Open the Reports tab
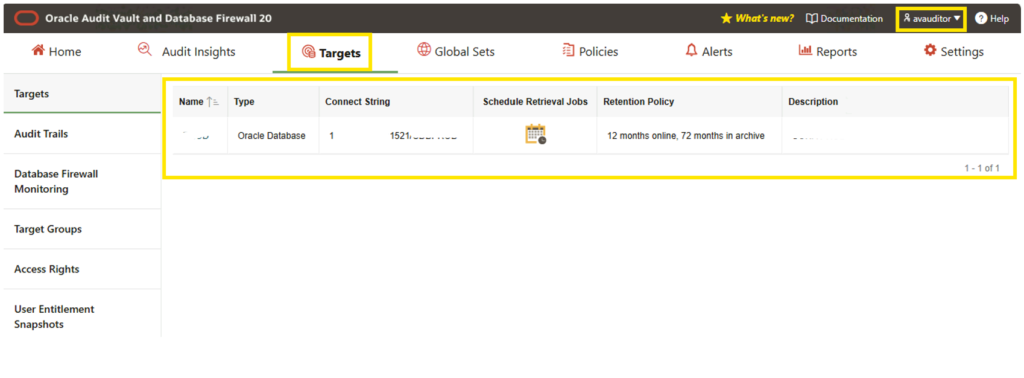 pos(827,52)
